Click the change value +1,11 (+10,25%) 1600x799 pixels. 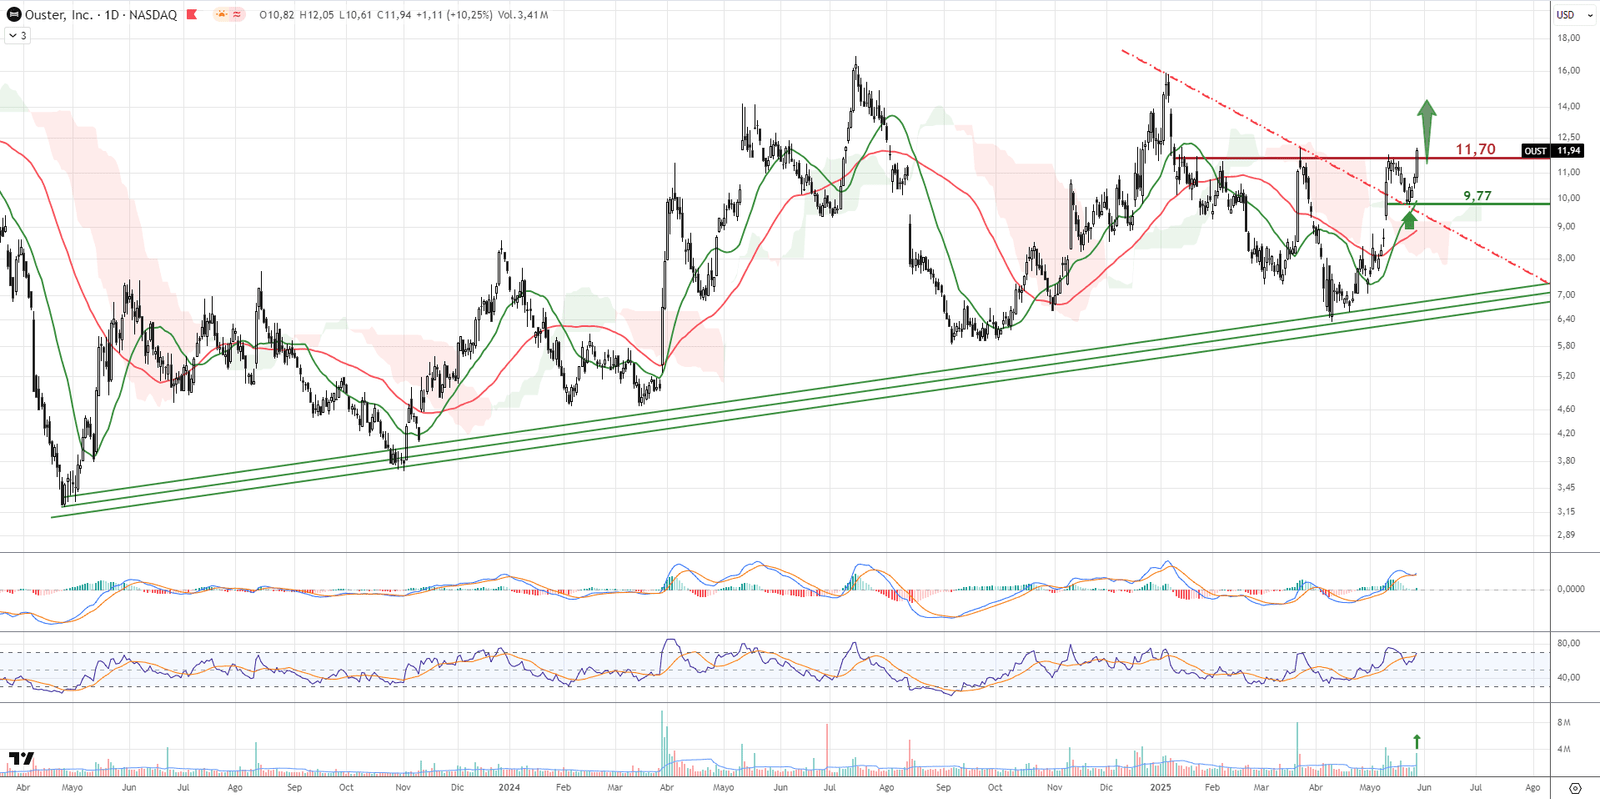click(x=454, y=15)
